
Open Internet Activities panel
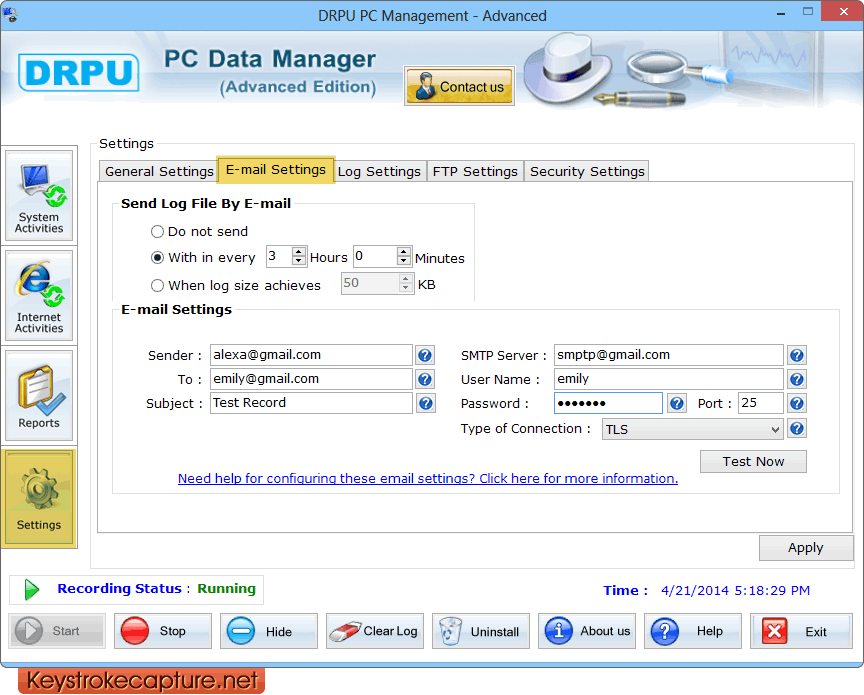tap(39, 295)
